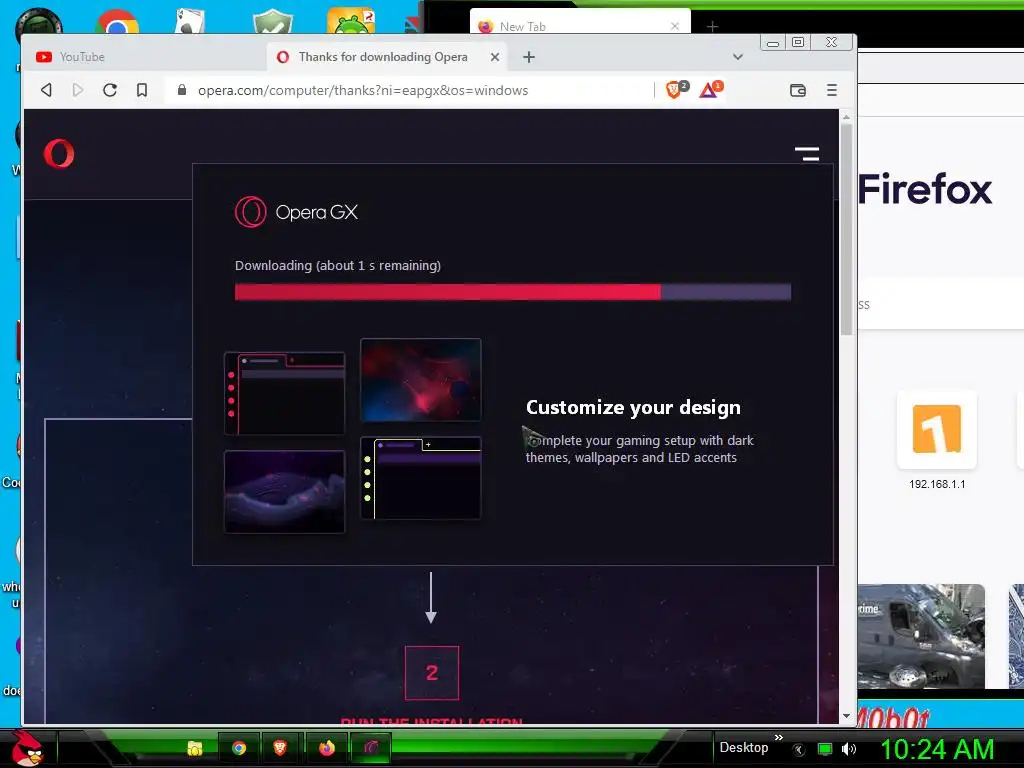Click the scrollbar down arrow
The width and height of the screenshot is (1024, 768).
tap(846, 716)
